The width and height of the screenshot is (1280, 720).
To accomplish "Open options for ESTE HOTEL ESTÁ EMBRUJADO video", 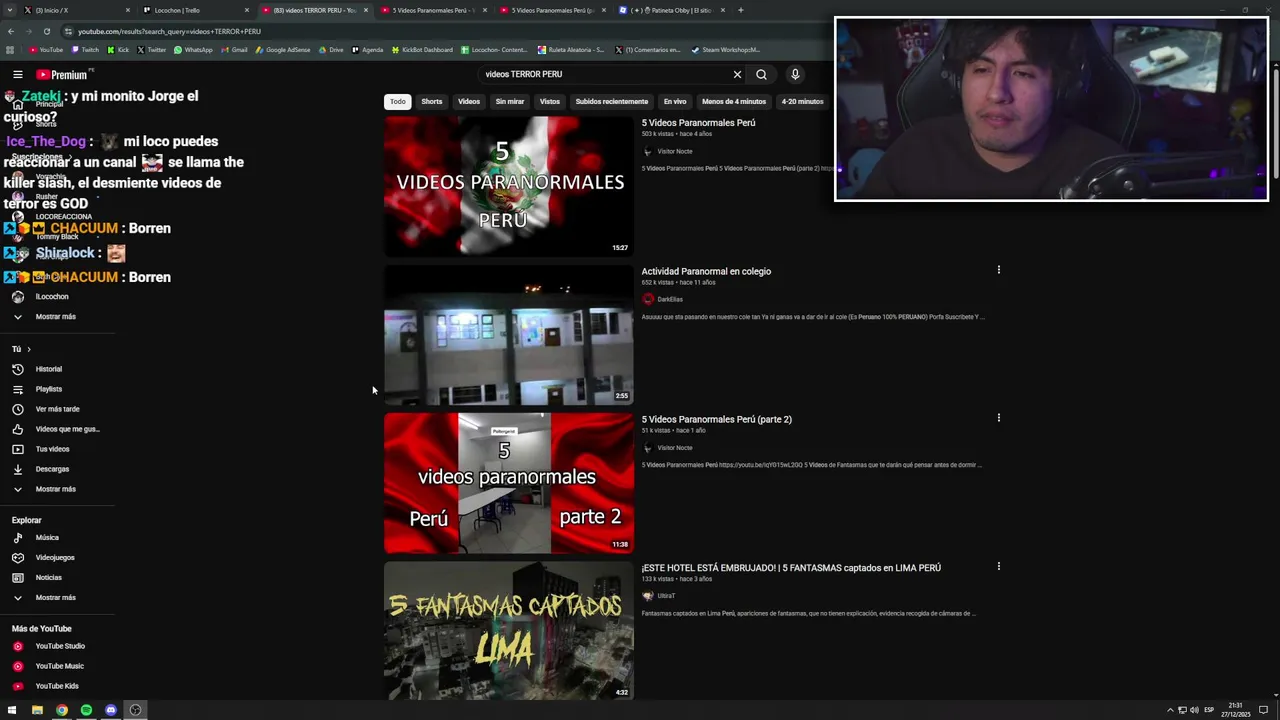I will point(998,566).
